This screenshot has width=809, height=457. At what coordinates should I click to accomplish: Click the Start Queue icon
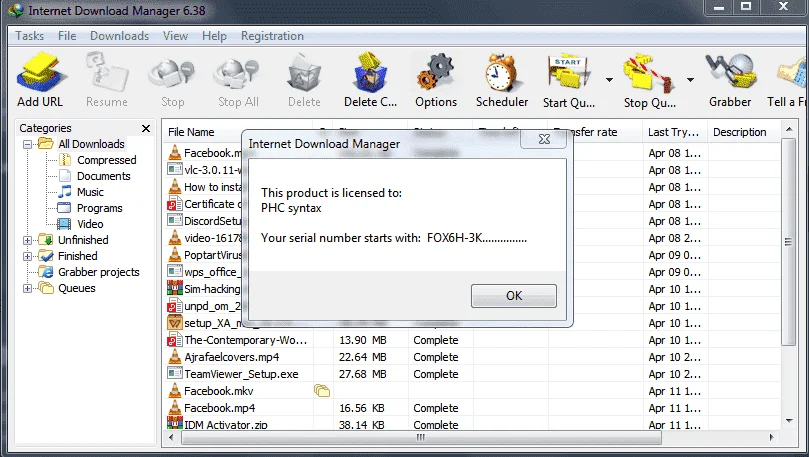[x=568, y=74]
